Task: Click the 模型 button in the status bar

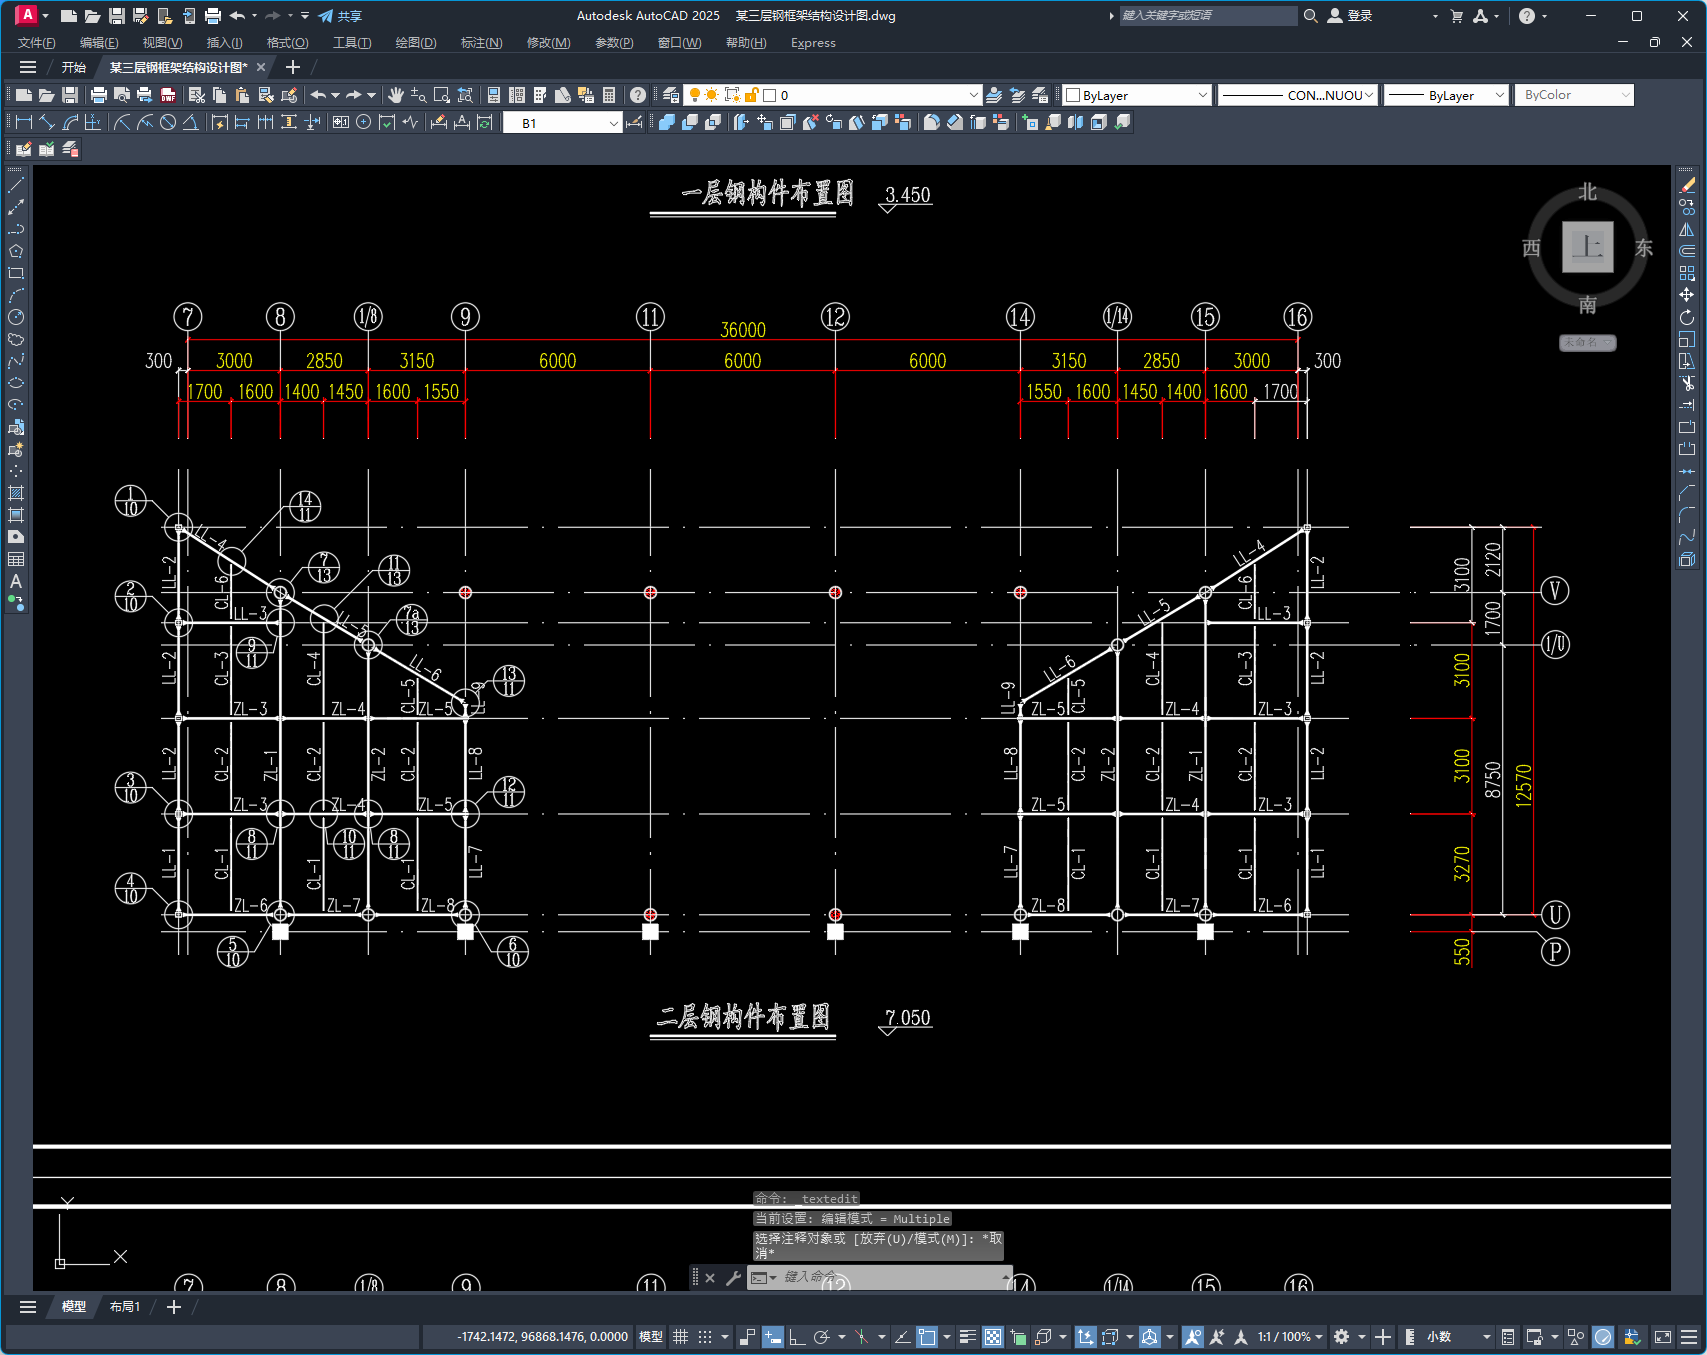Action: [651, 1337]
